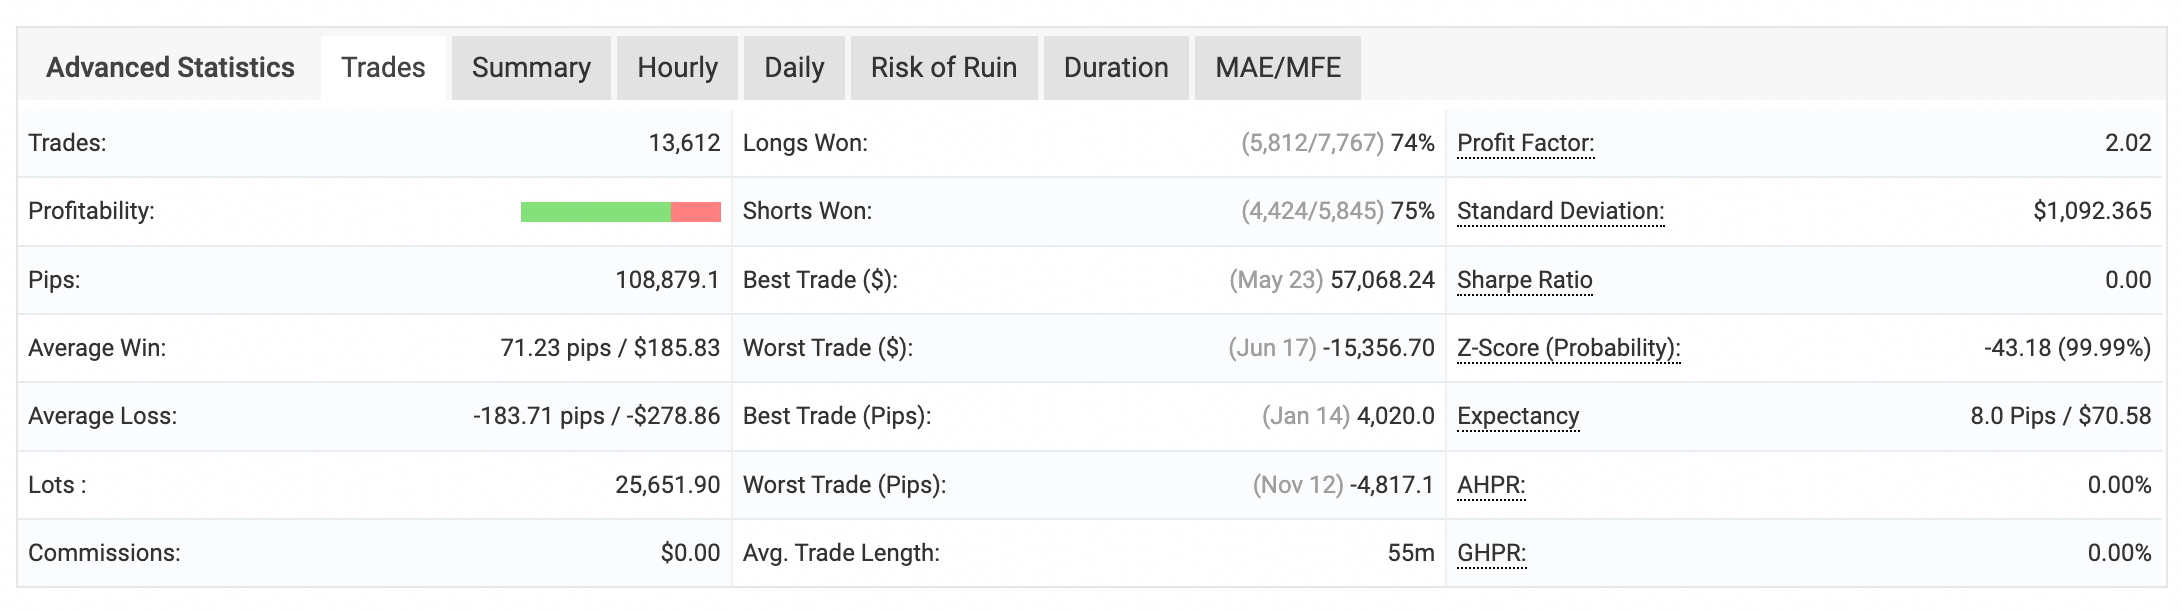Click the total Trades value 13,612

(x=684, y=143)
